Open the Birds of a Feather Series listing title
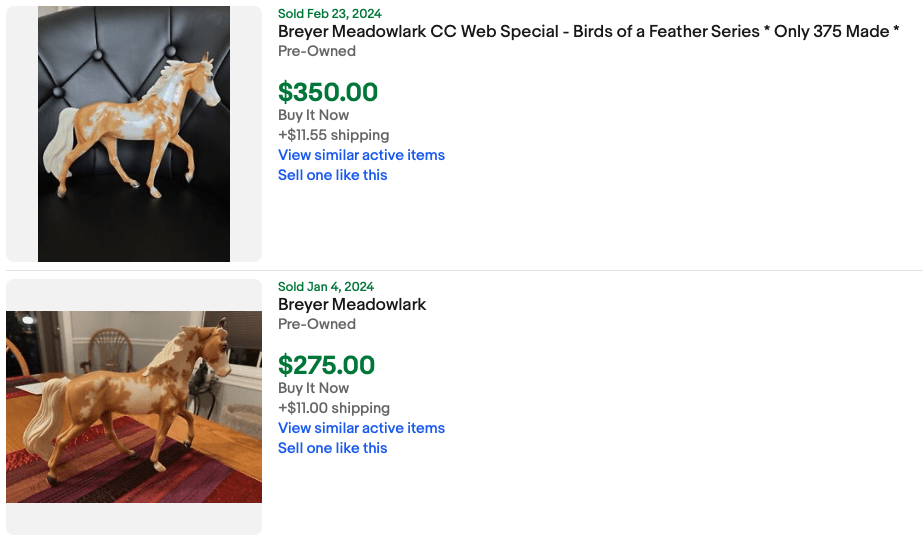 coord(588,31)
